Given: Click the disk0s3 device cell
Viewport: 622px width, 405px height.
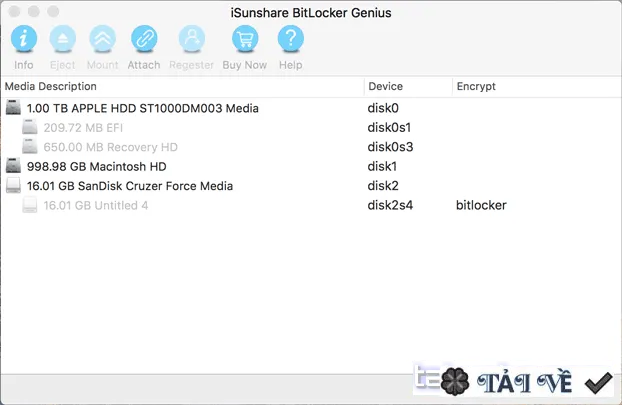Looking at the screenshot, I should point(390,147).
